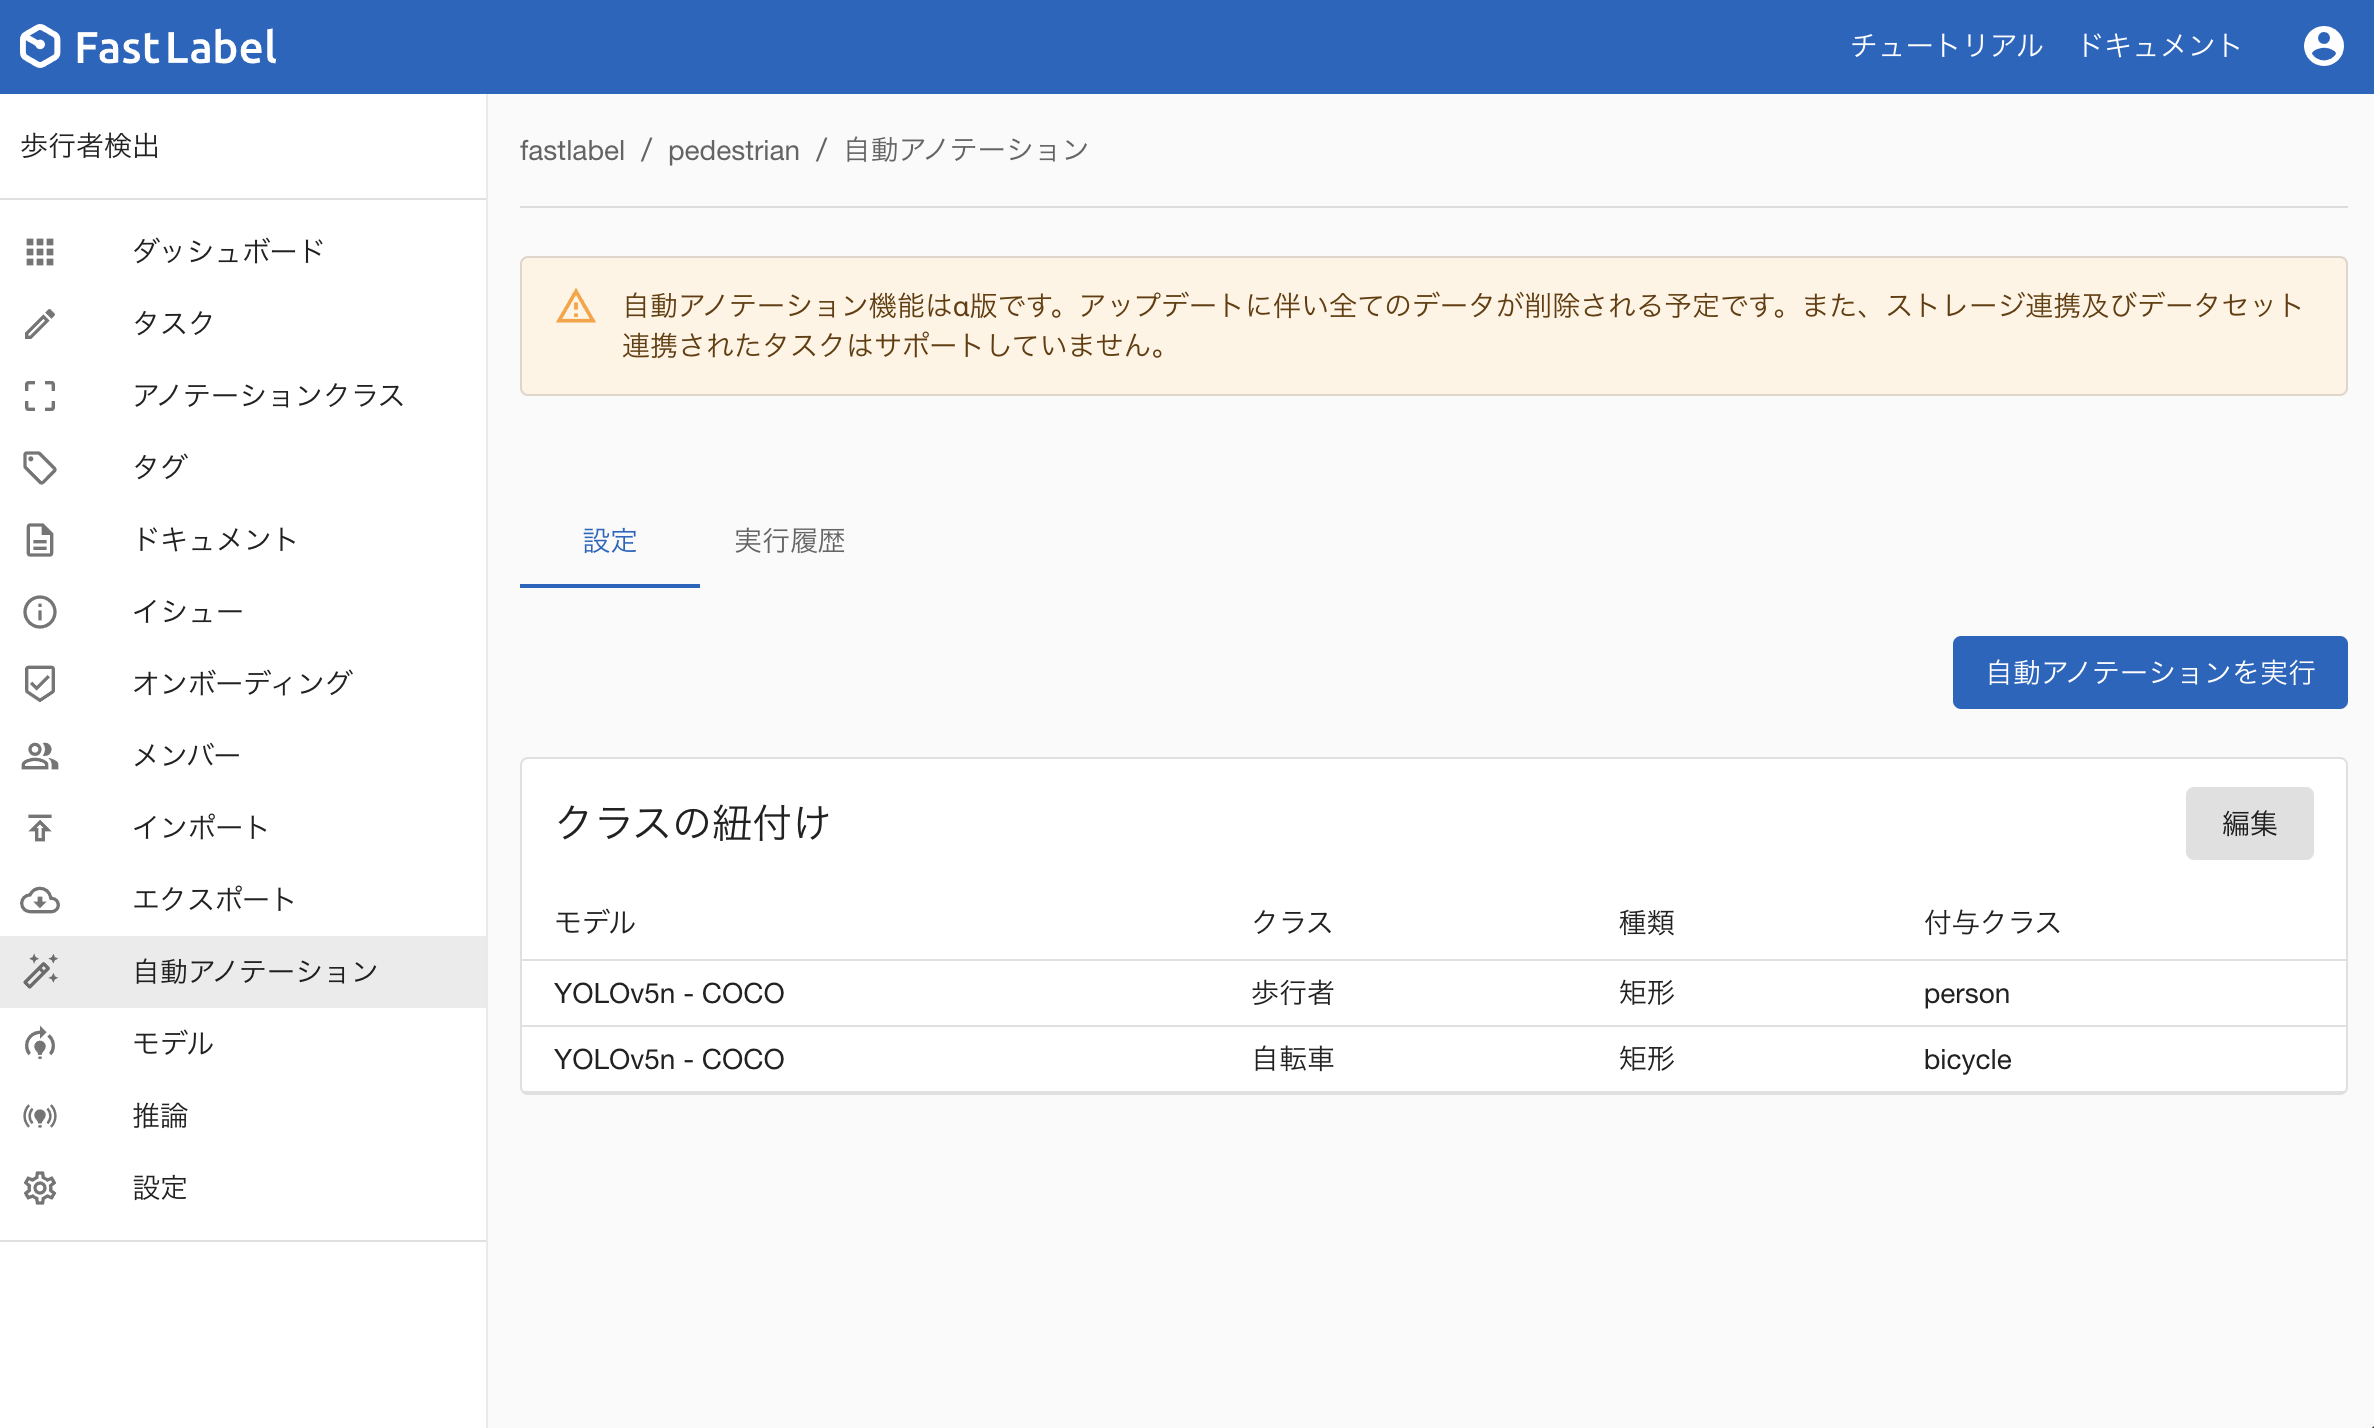Screen dimensions: 2374x1428
Task: Open sidebar ドキュメント entry
Action: pos(243,539)
